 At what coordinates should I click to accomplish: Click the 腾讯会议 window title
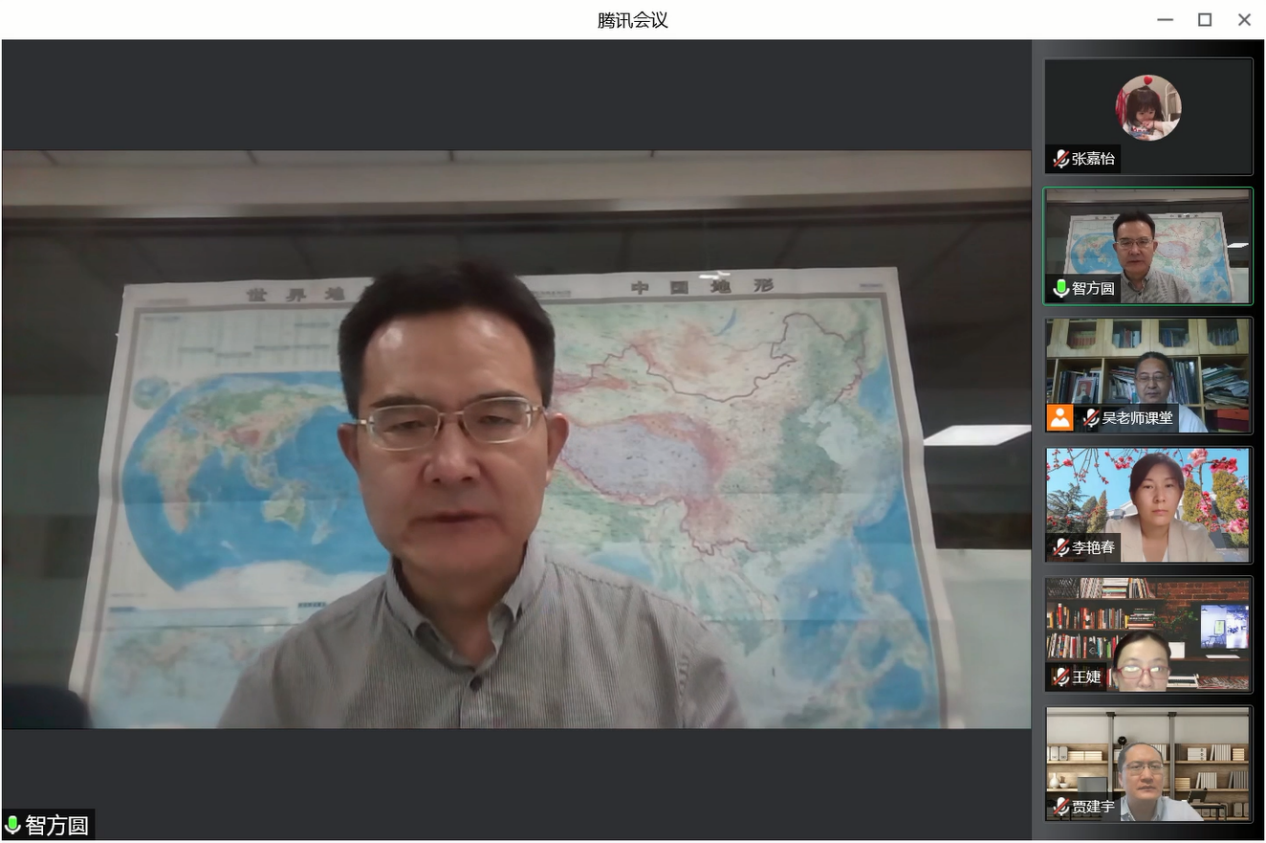tap(632, 20)
